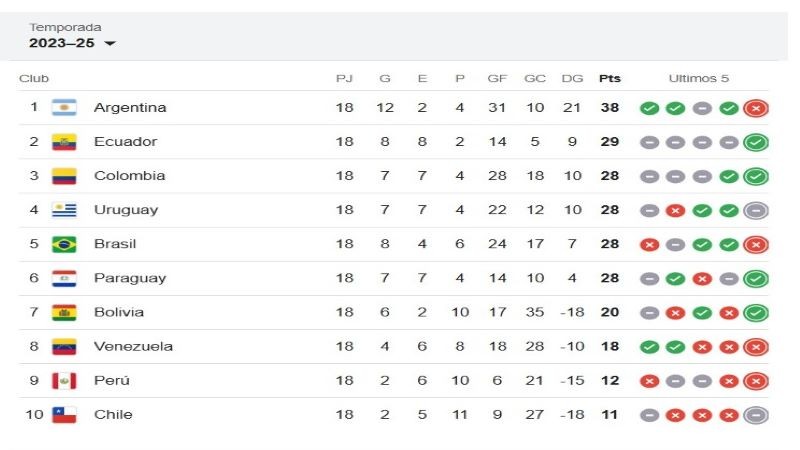800x450 pixels.
Task: Click the Ultimos 5 column header
Action: [698, 79]
